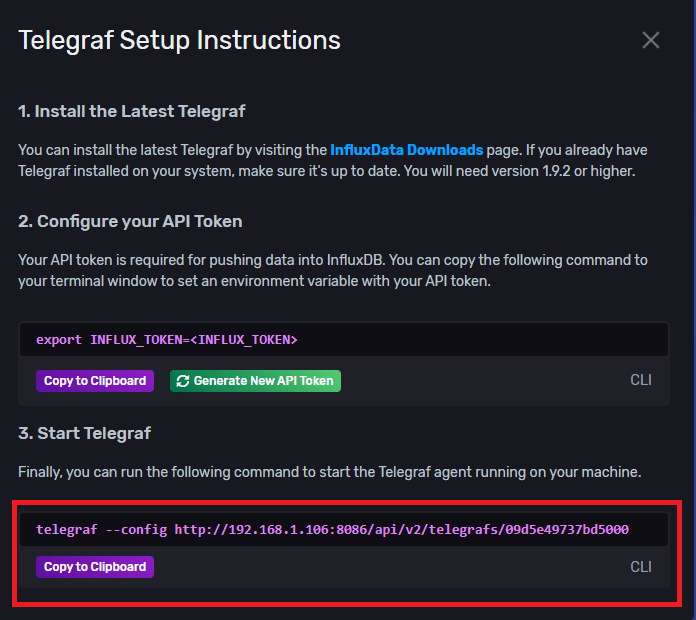The width and height of the screenshot is (696, 620).
Task: Click the CLI label beside the token command
Action: click(x=641, y=381)
